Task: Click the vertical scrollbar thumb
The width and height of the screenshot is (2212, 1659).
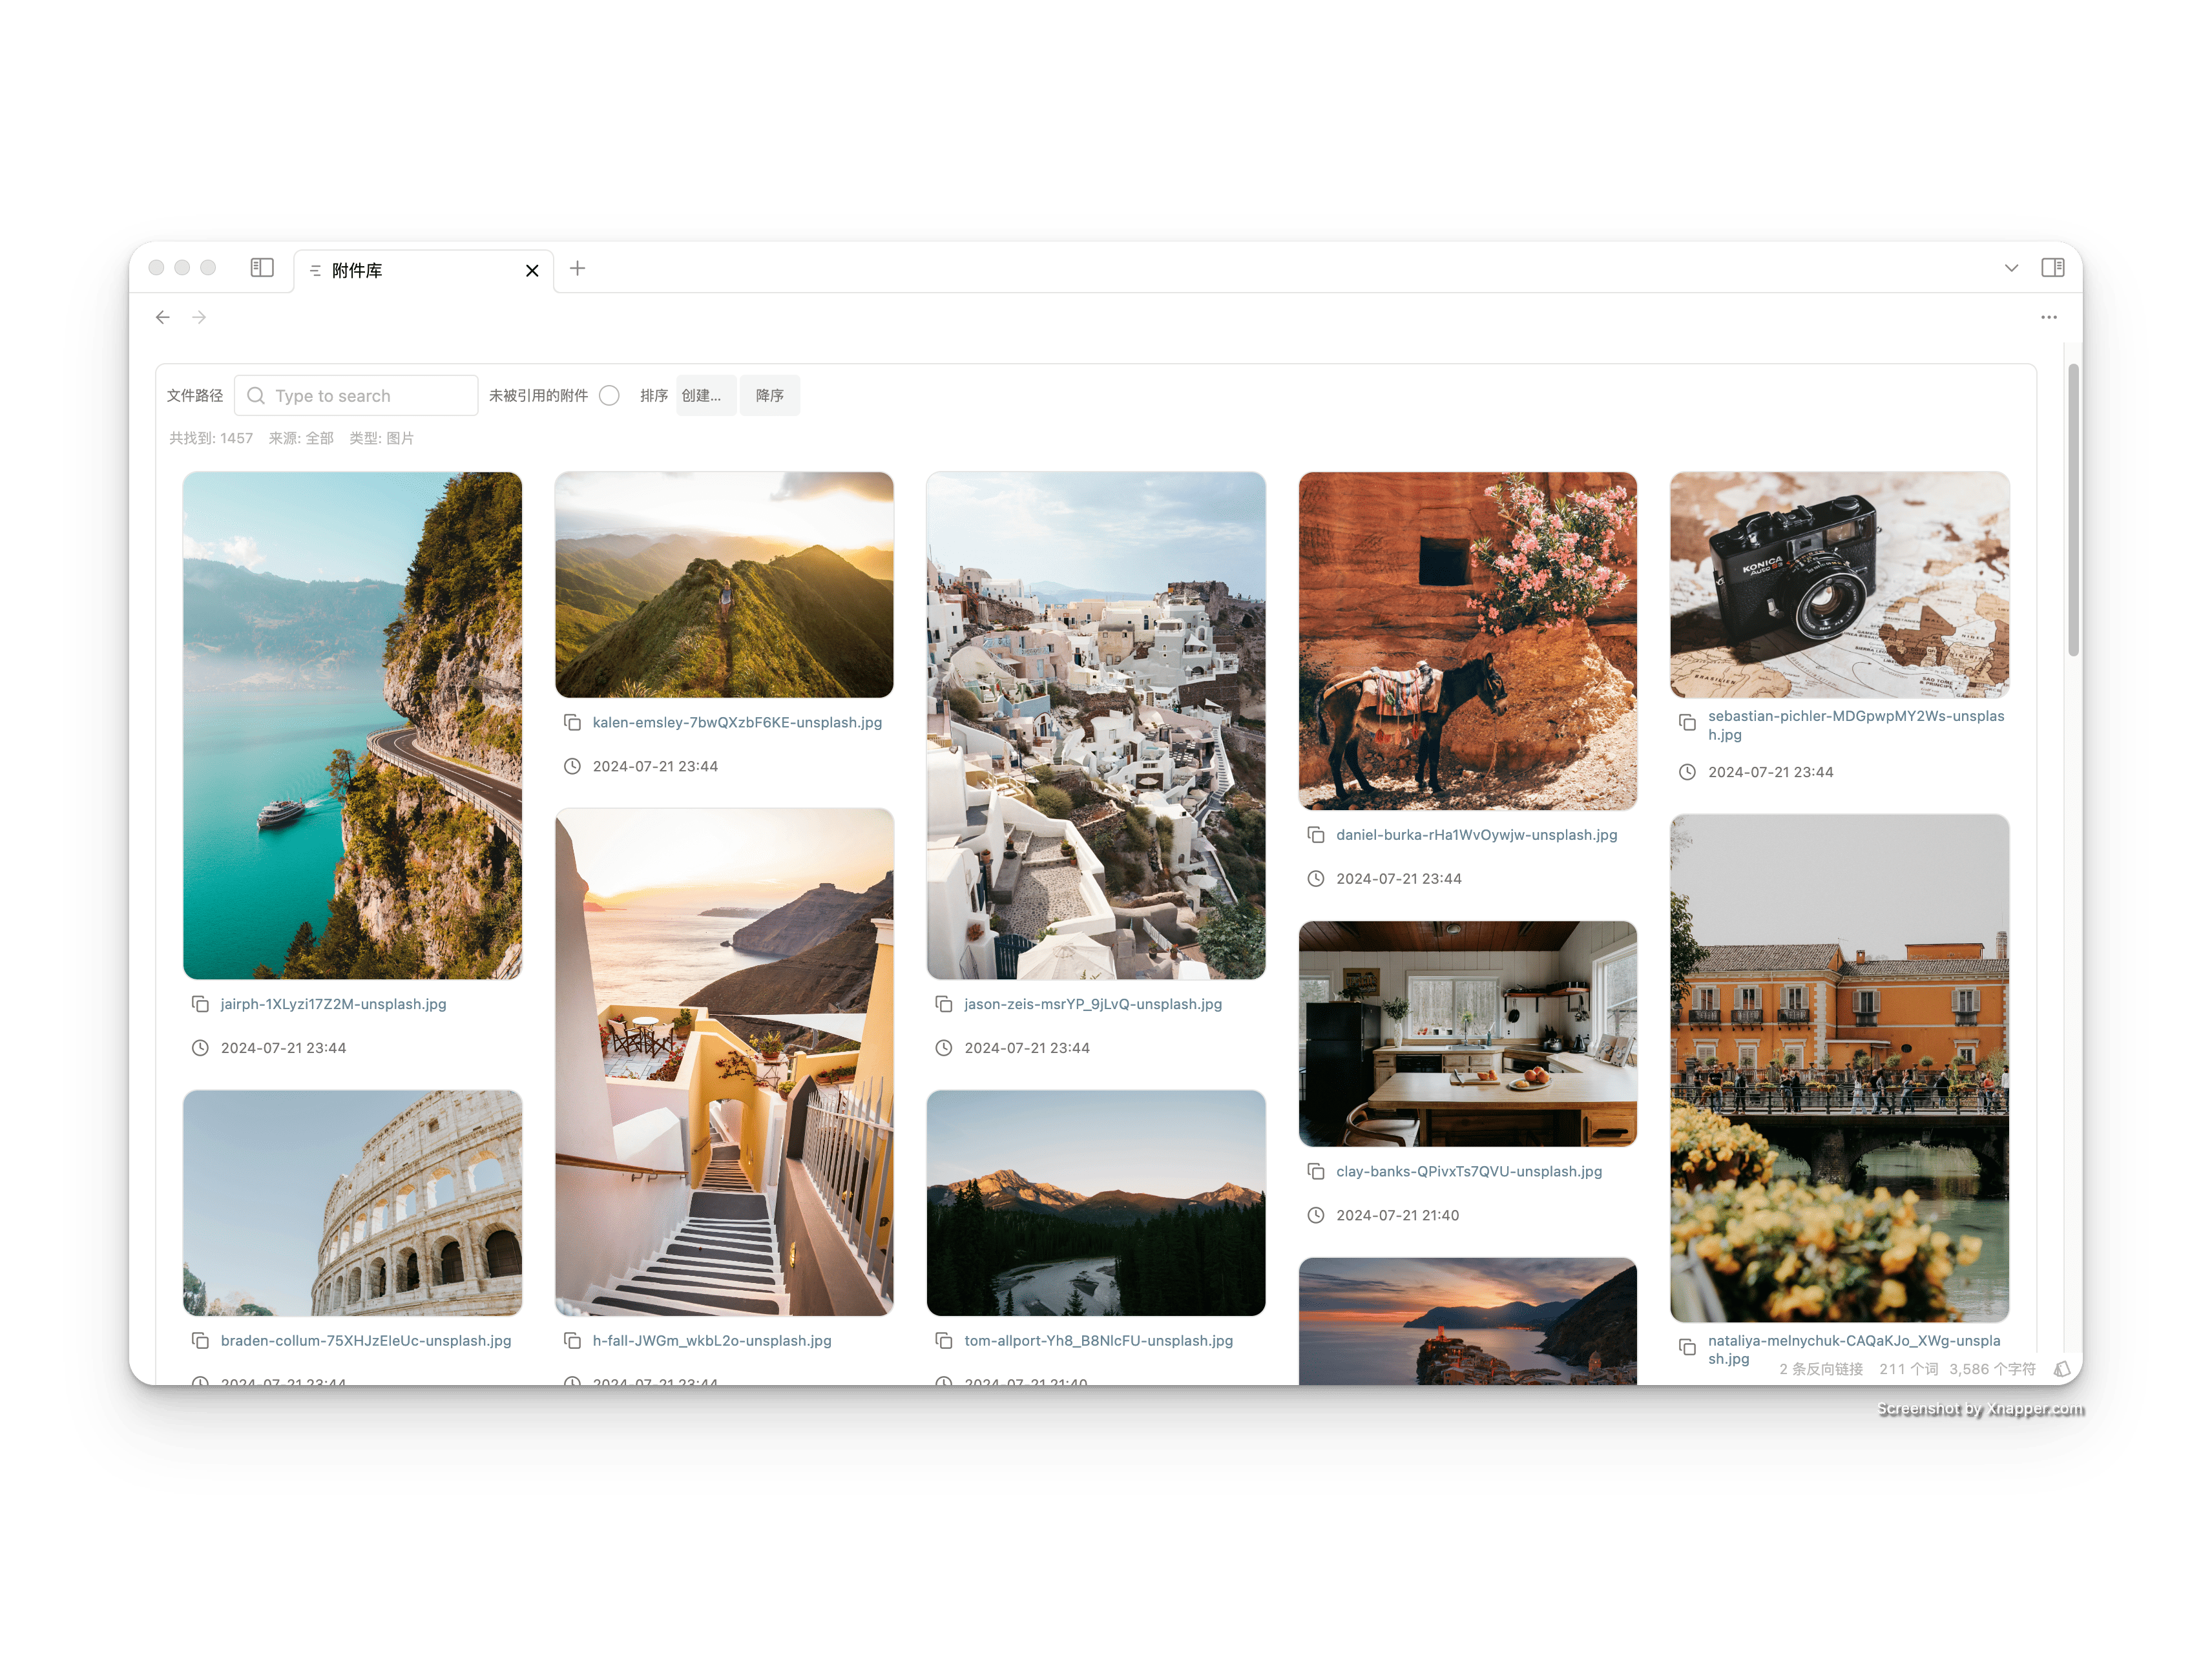Action: pyautogui.click(x=2074, y=510)
